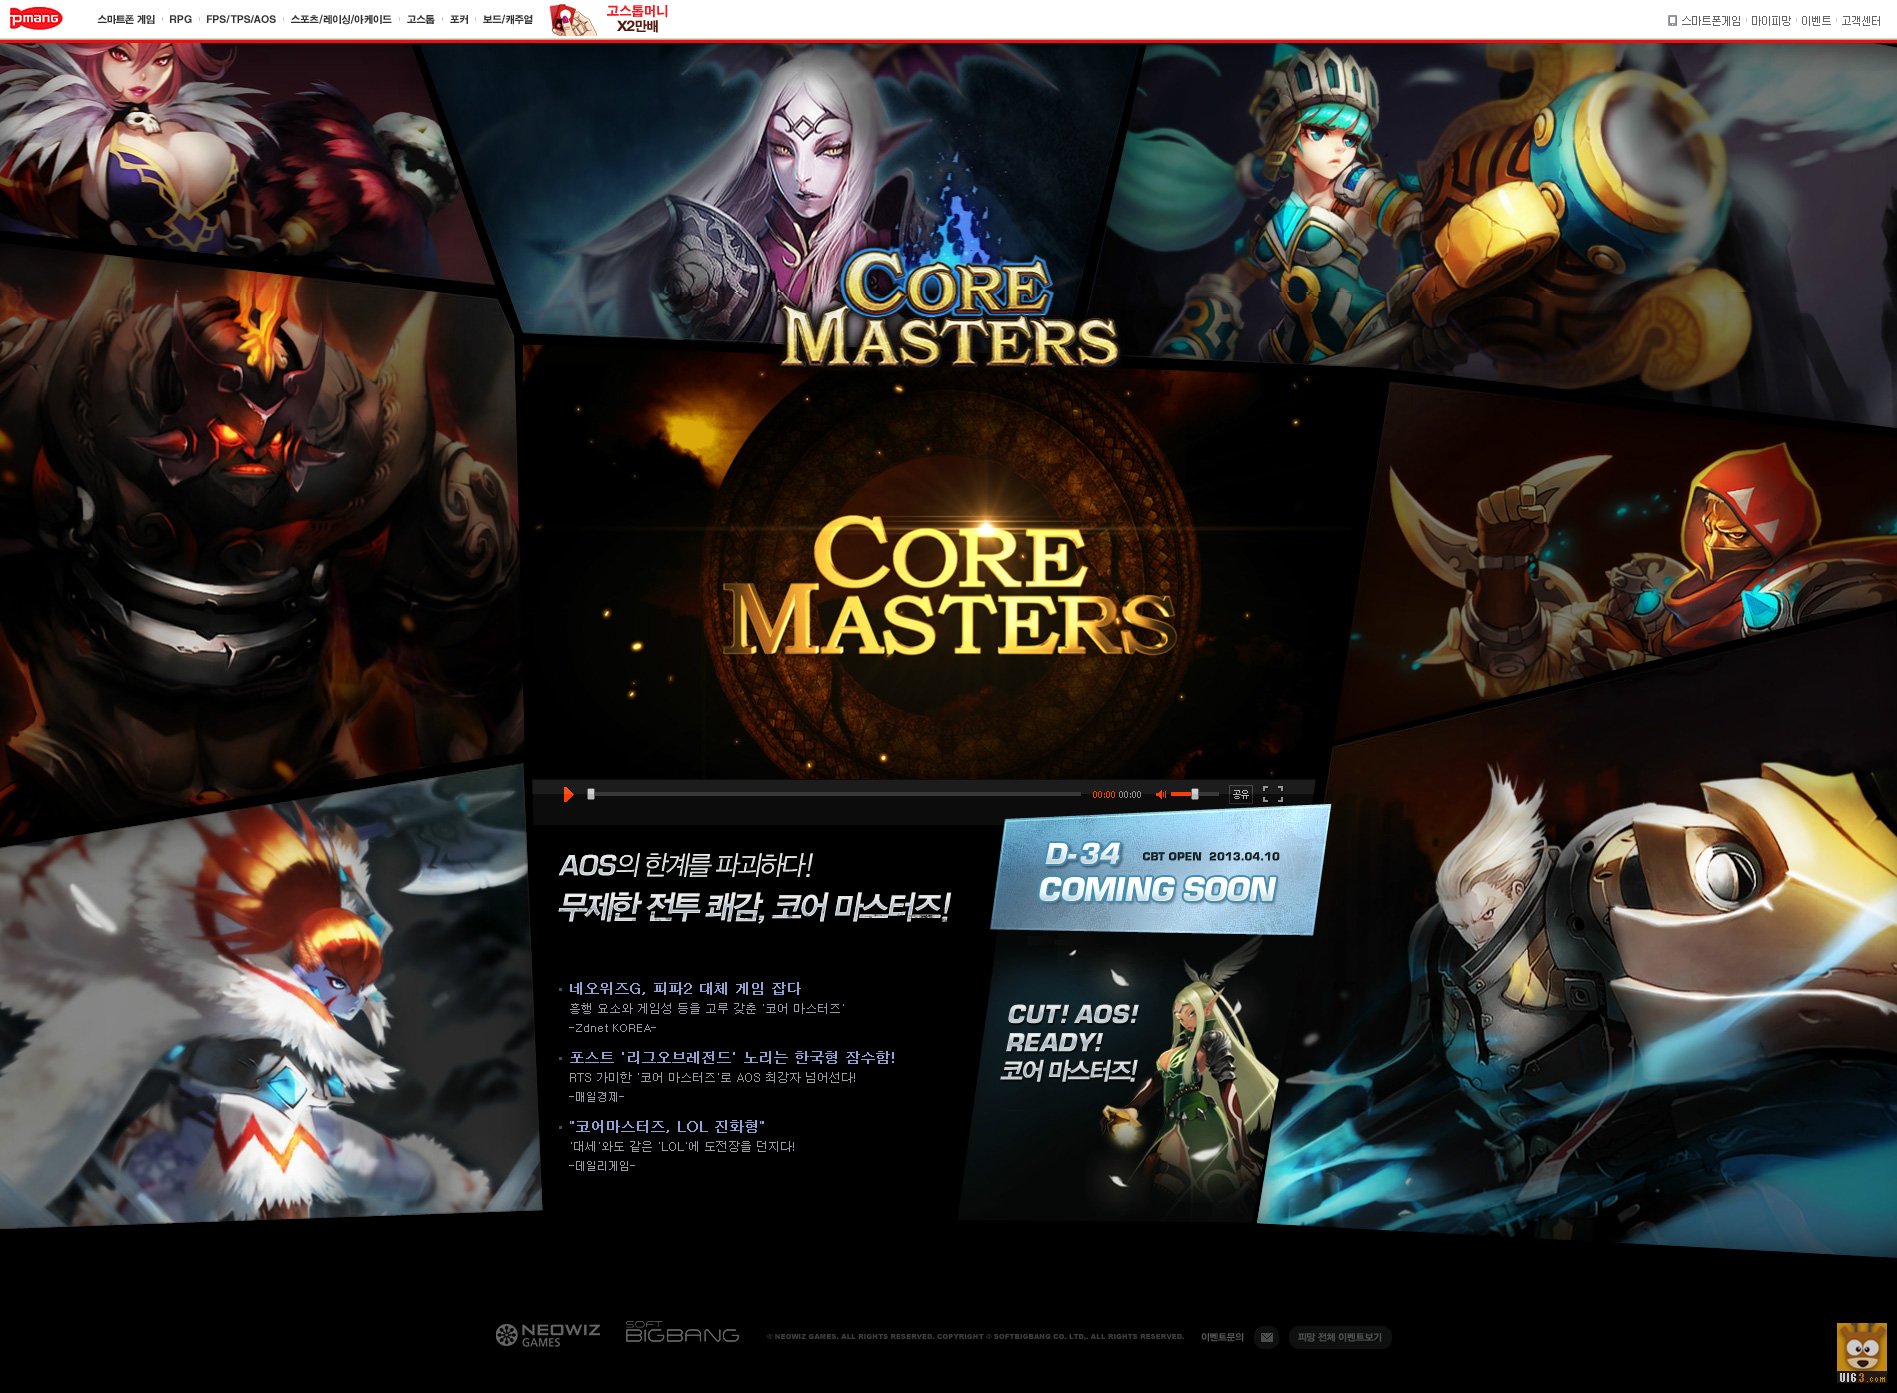The width and height of the screenshot is (1897, 1393).
Task: Open the 보드/캐주얼 menu
Action: click(508, 20)
